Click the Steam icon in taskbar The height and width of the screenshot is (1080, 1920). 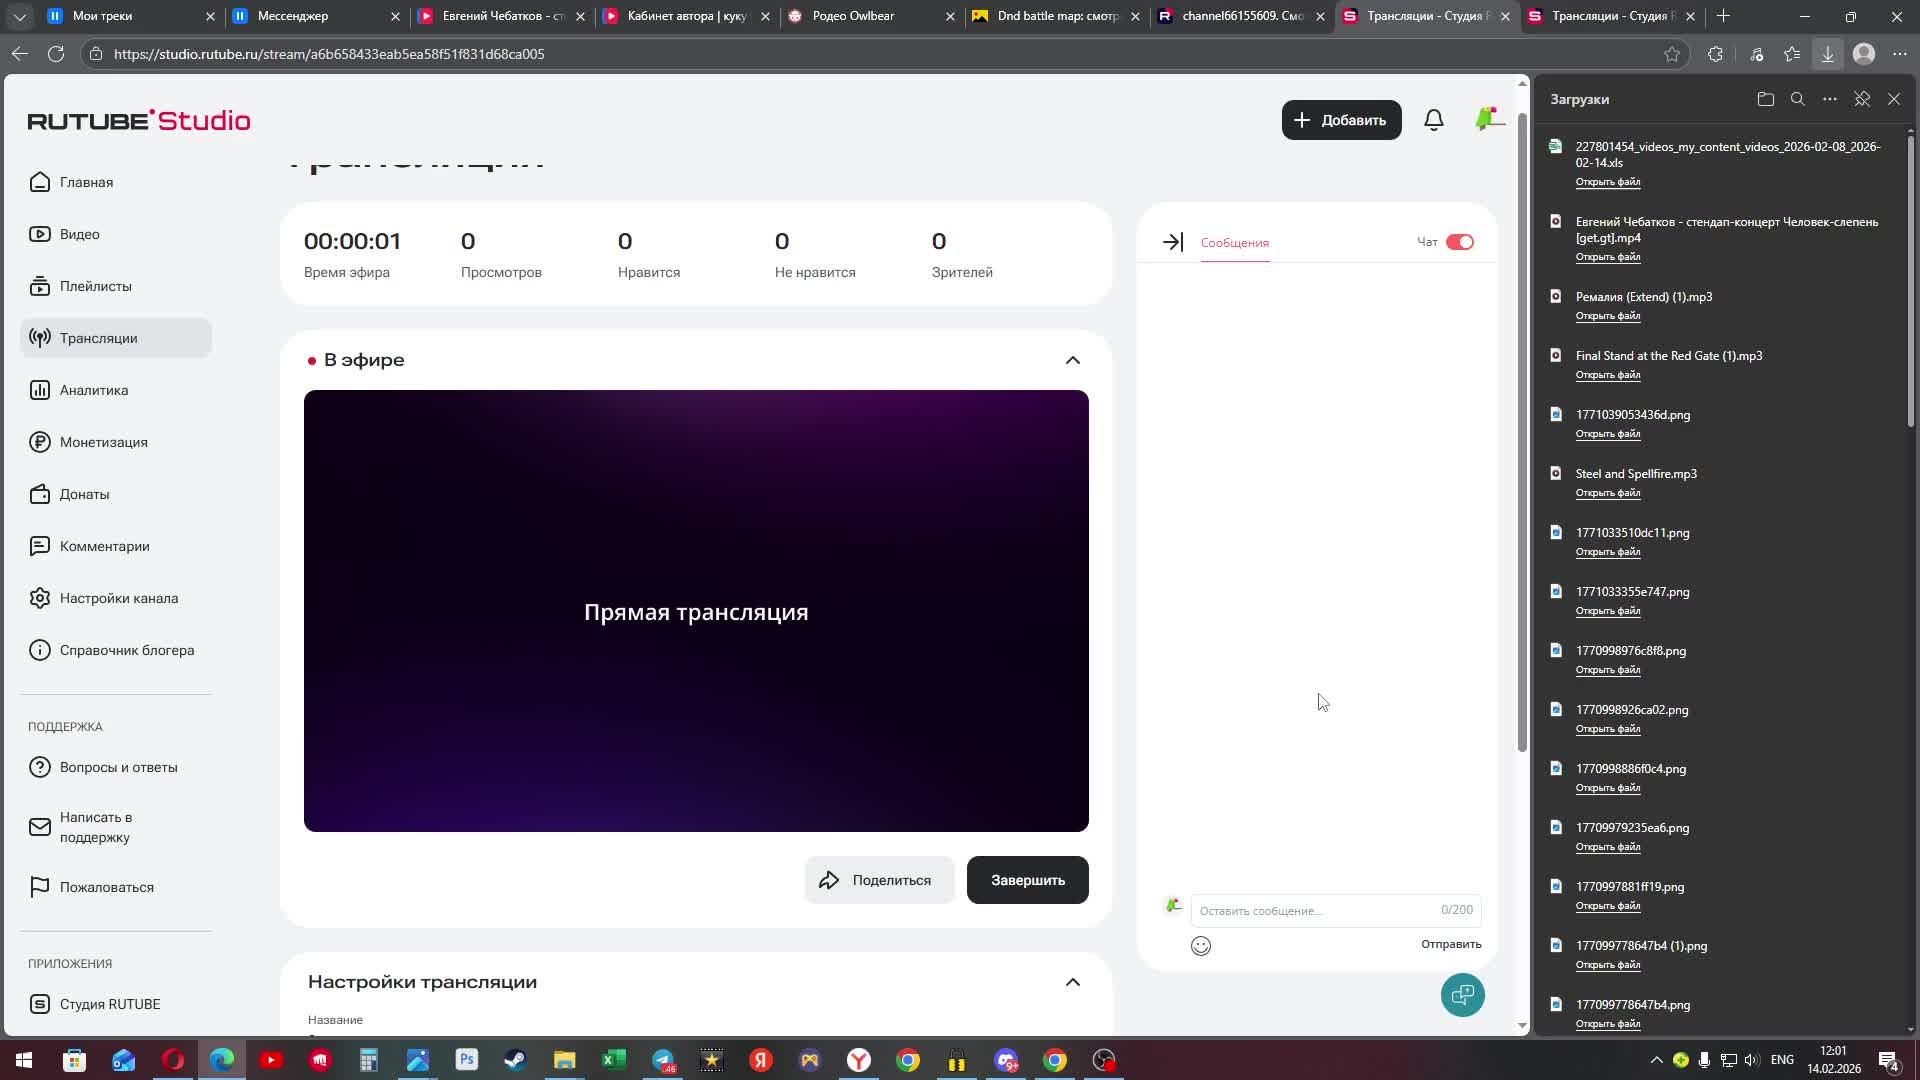(515, 1060)
